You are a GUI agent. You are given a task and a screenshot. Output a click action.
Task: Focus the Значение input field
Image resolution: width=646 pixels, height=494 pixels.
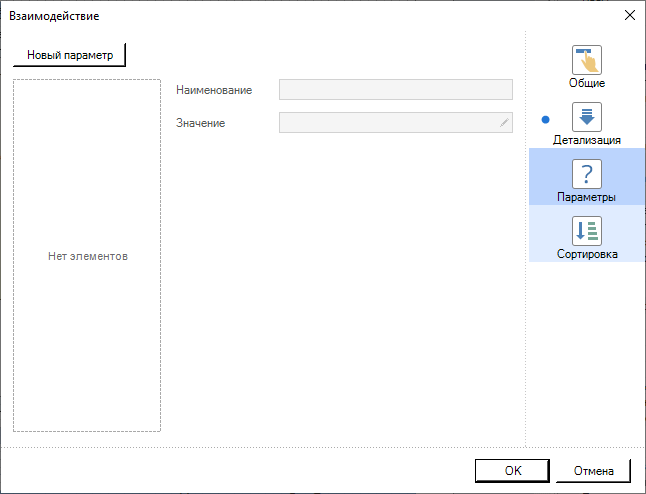coord(396,122)
